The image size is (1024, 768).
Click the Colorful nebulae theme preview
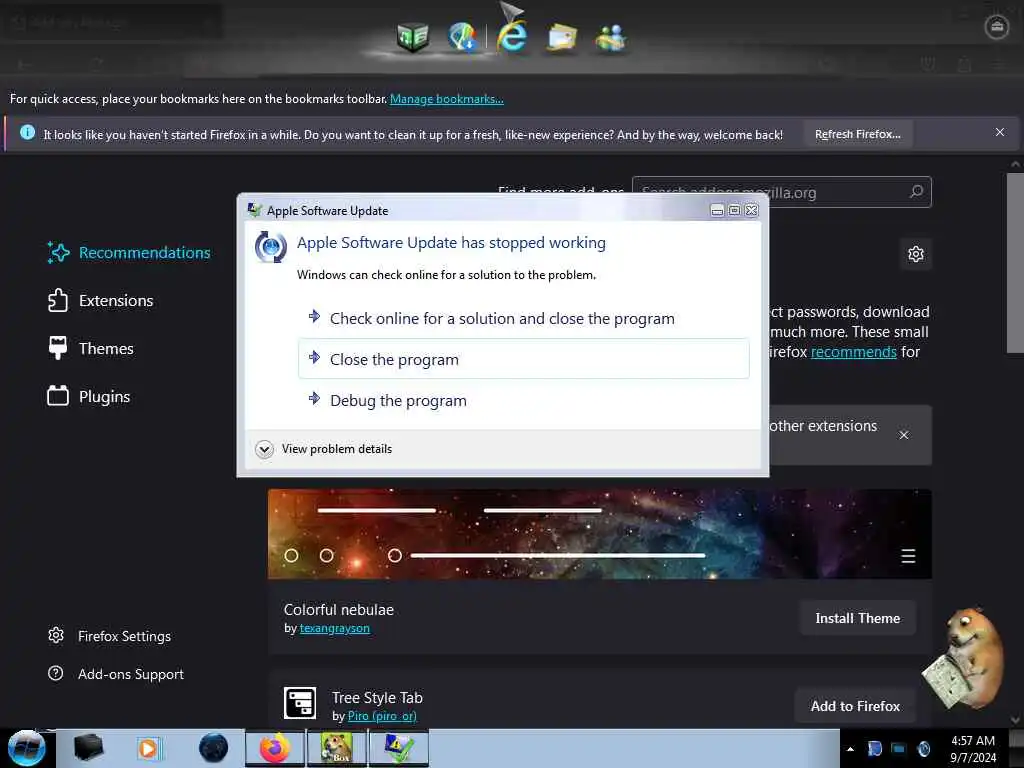[x=600, y=534]
